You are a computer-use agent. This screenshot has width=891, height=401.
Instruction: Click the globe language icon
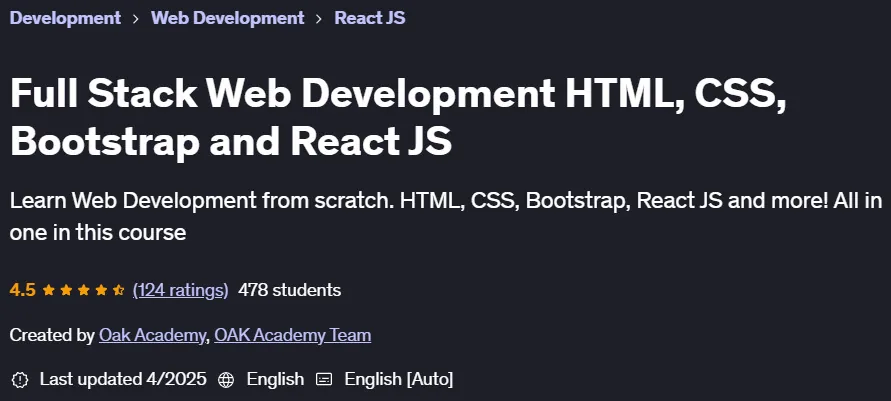[226, 379]
